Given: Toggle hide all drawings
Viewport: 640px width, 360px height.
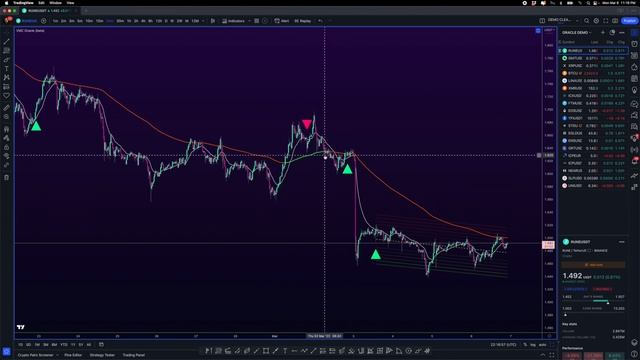Looking at the screenshot, I should (7, 156).
